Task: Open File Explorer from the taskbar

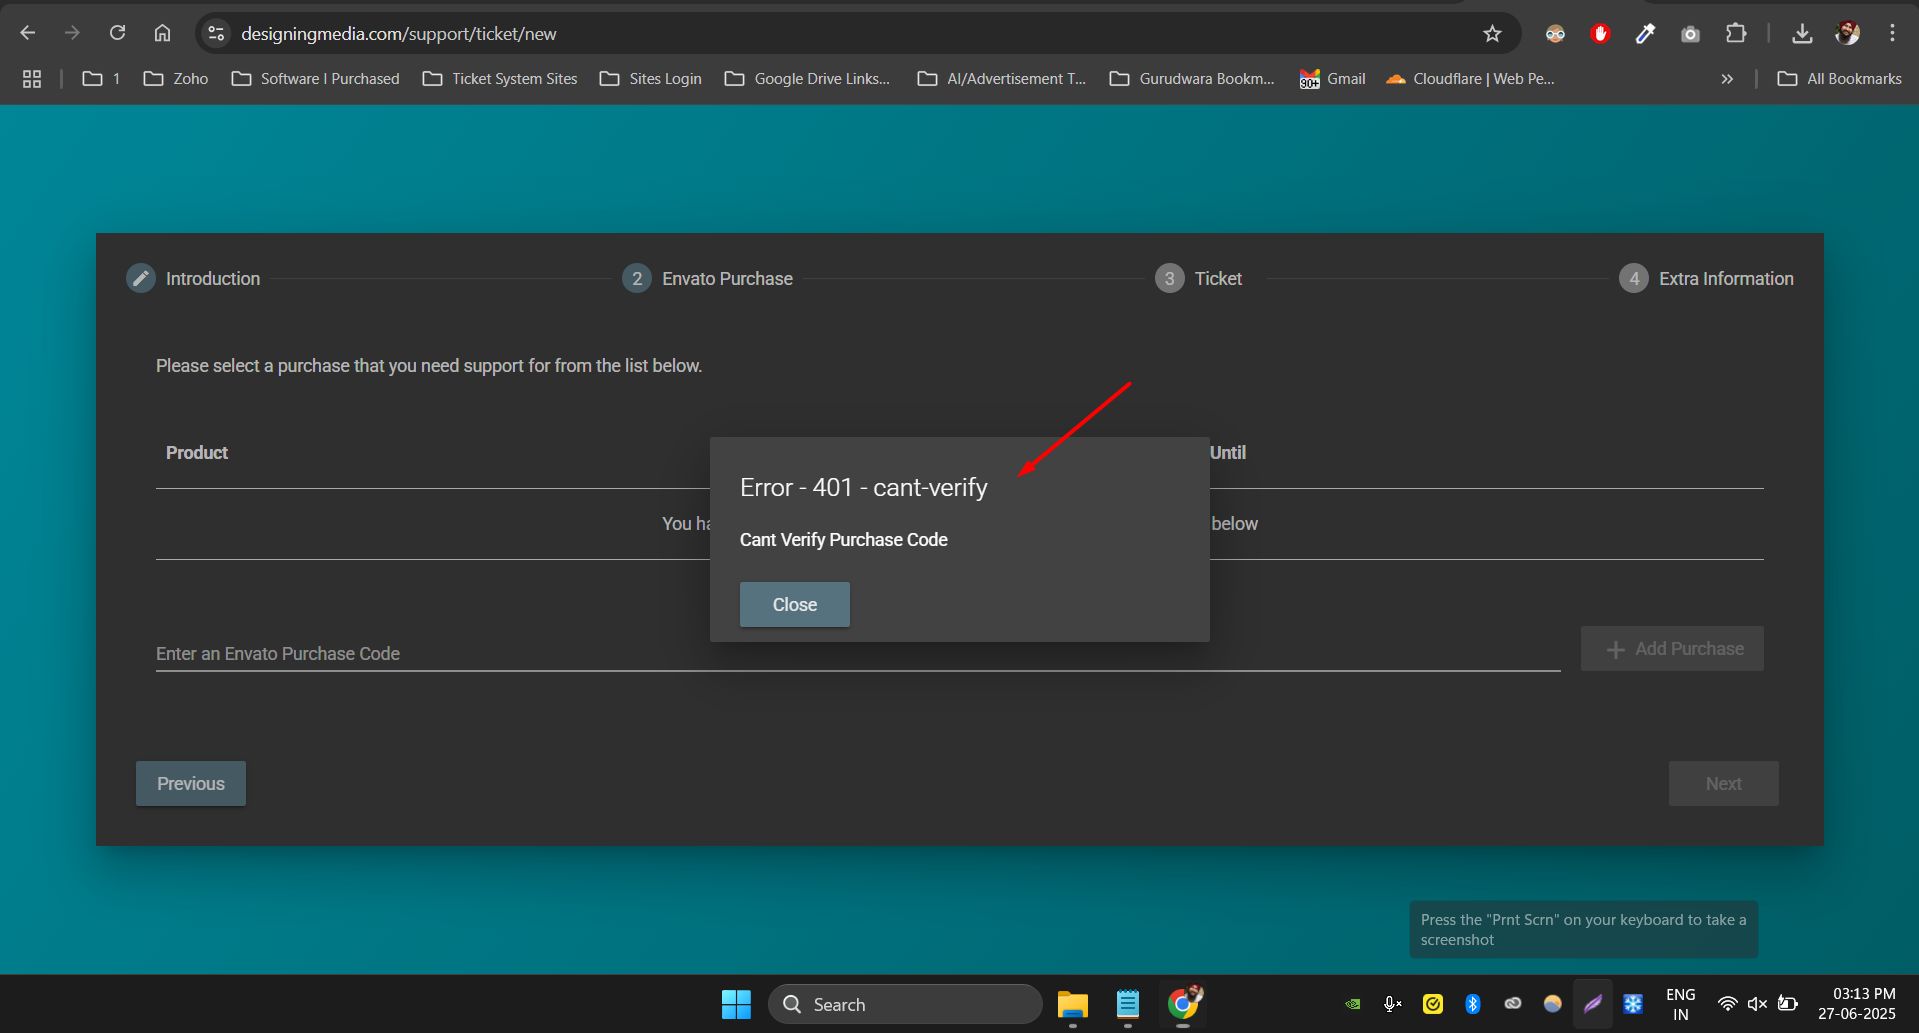Action: (x=1073, y=1004)
